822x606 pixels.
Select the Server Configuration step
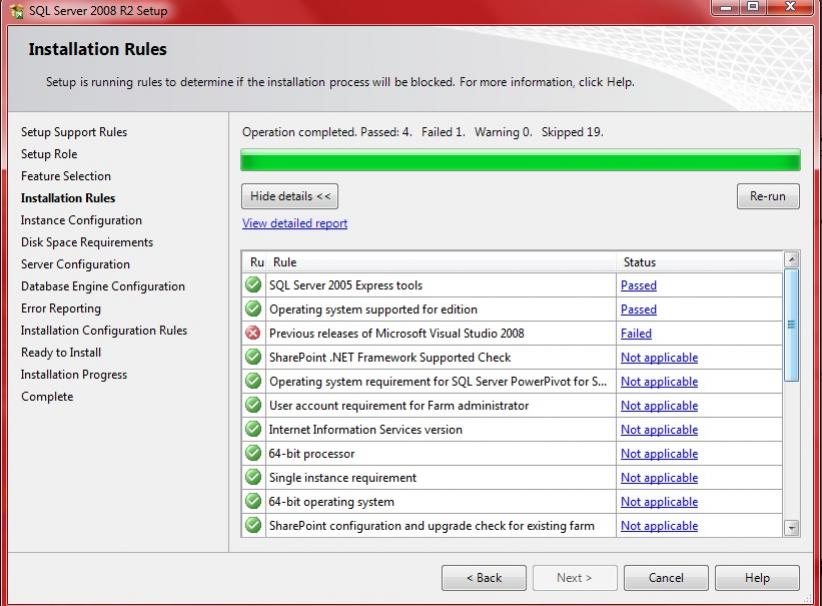(x=75, y=264)
